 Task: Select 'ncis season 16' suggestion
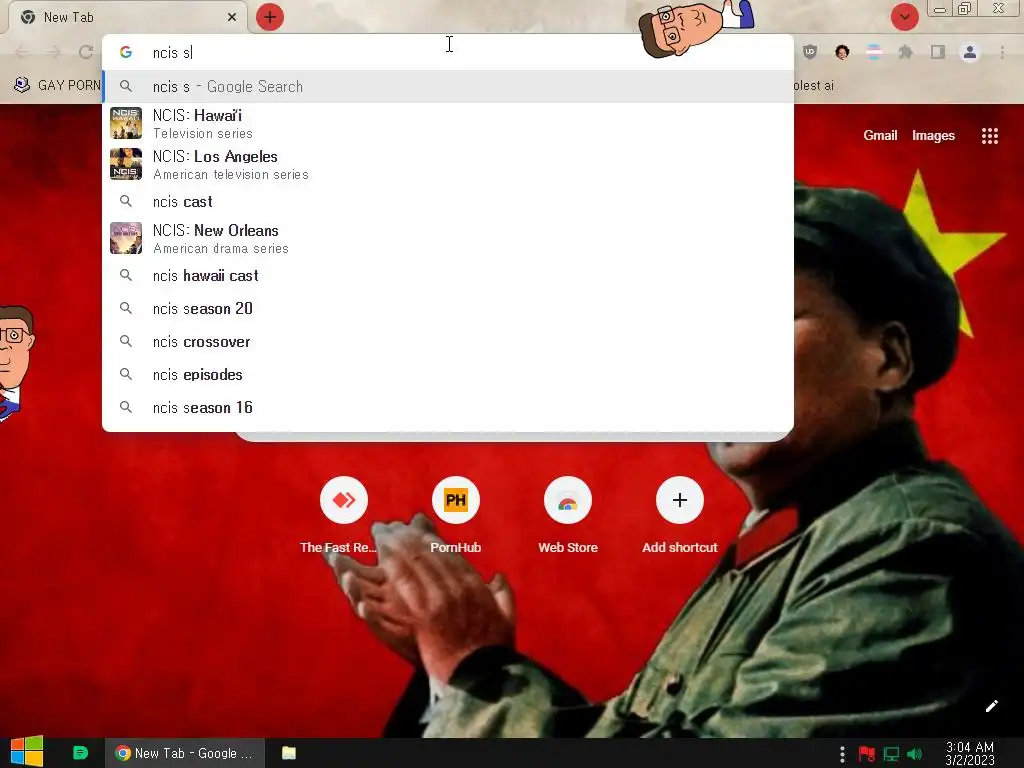(448, 408)
